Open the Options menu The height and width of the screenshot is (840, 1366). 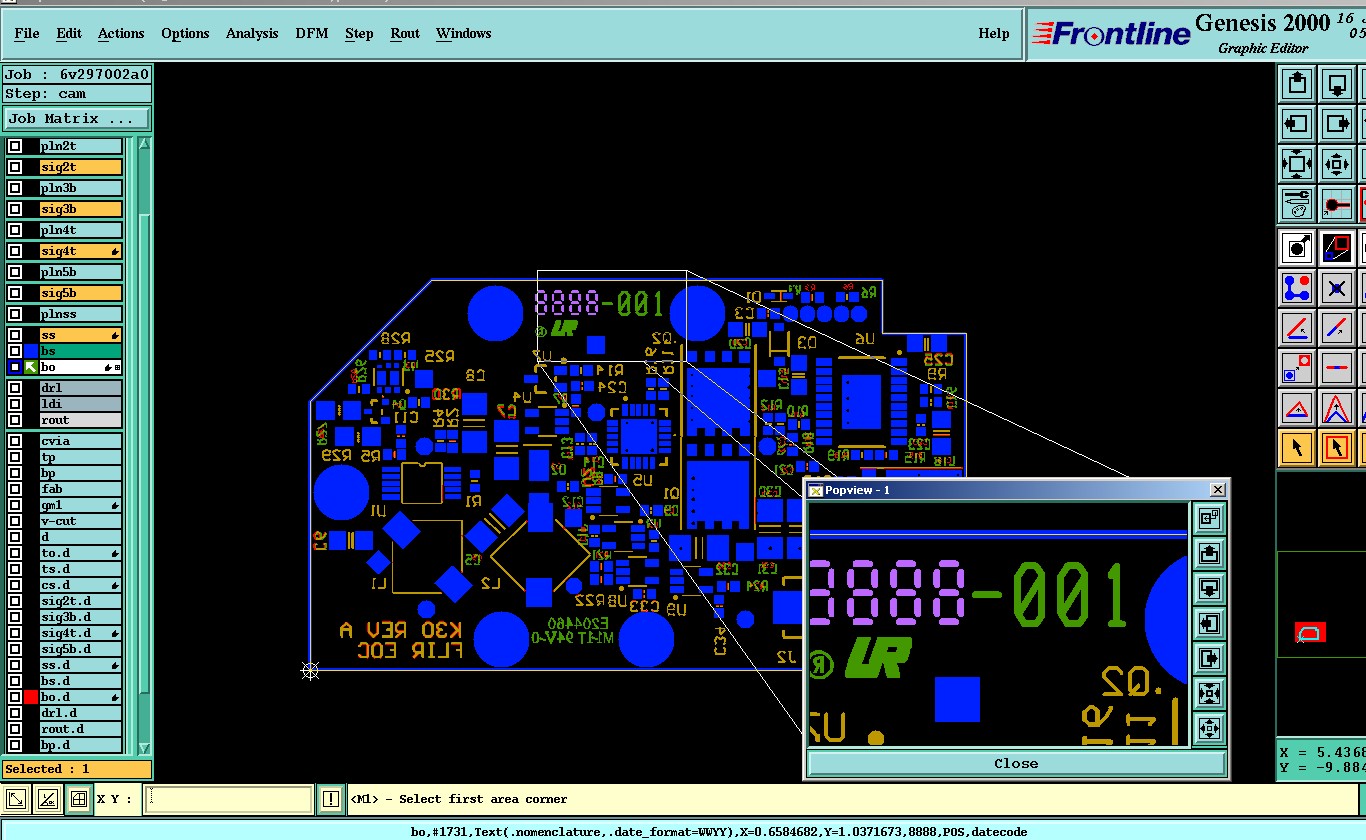click(185, 33)
